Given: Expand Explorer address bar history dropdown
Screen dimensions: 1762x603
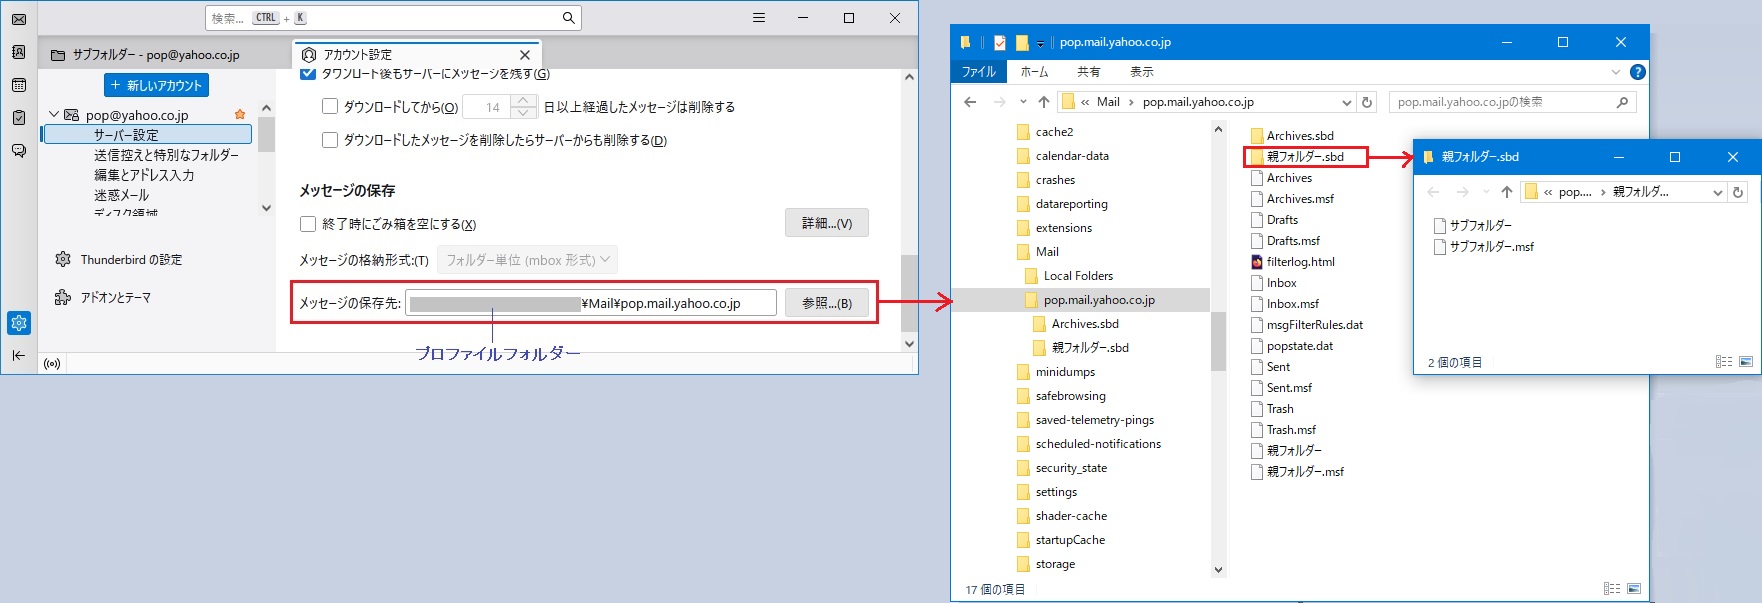Looking at the screenshot, I should (1346, 102).
